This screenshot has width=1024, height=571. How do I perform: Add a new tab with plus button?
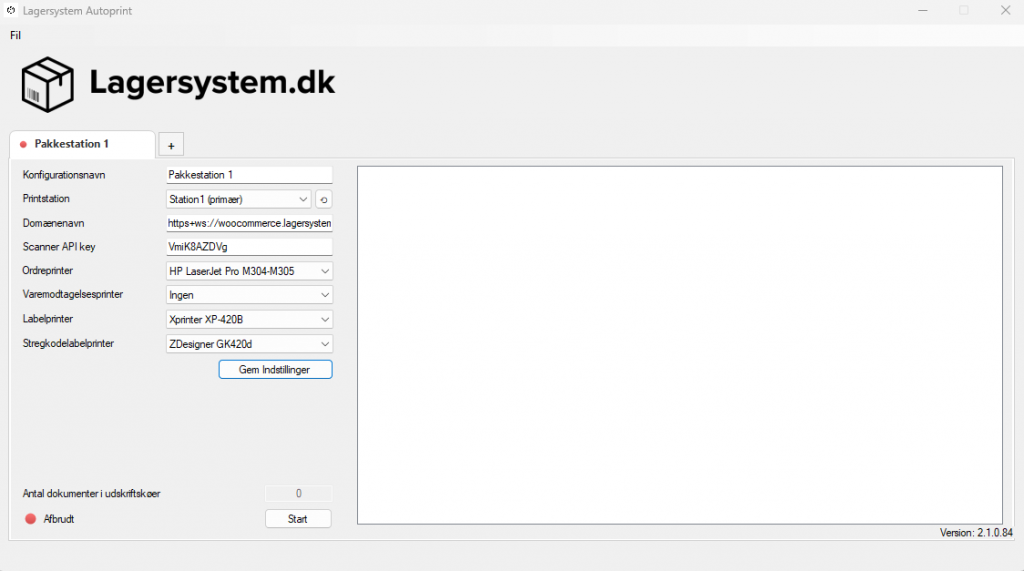click(x=171, y=145)
